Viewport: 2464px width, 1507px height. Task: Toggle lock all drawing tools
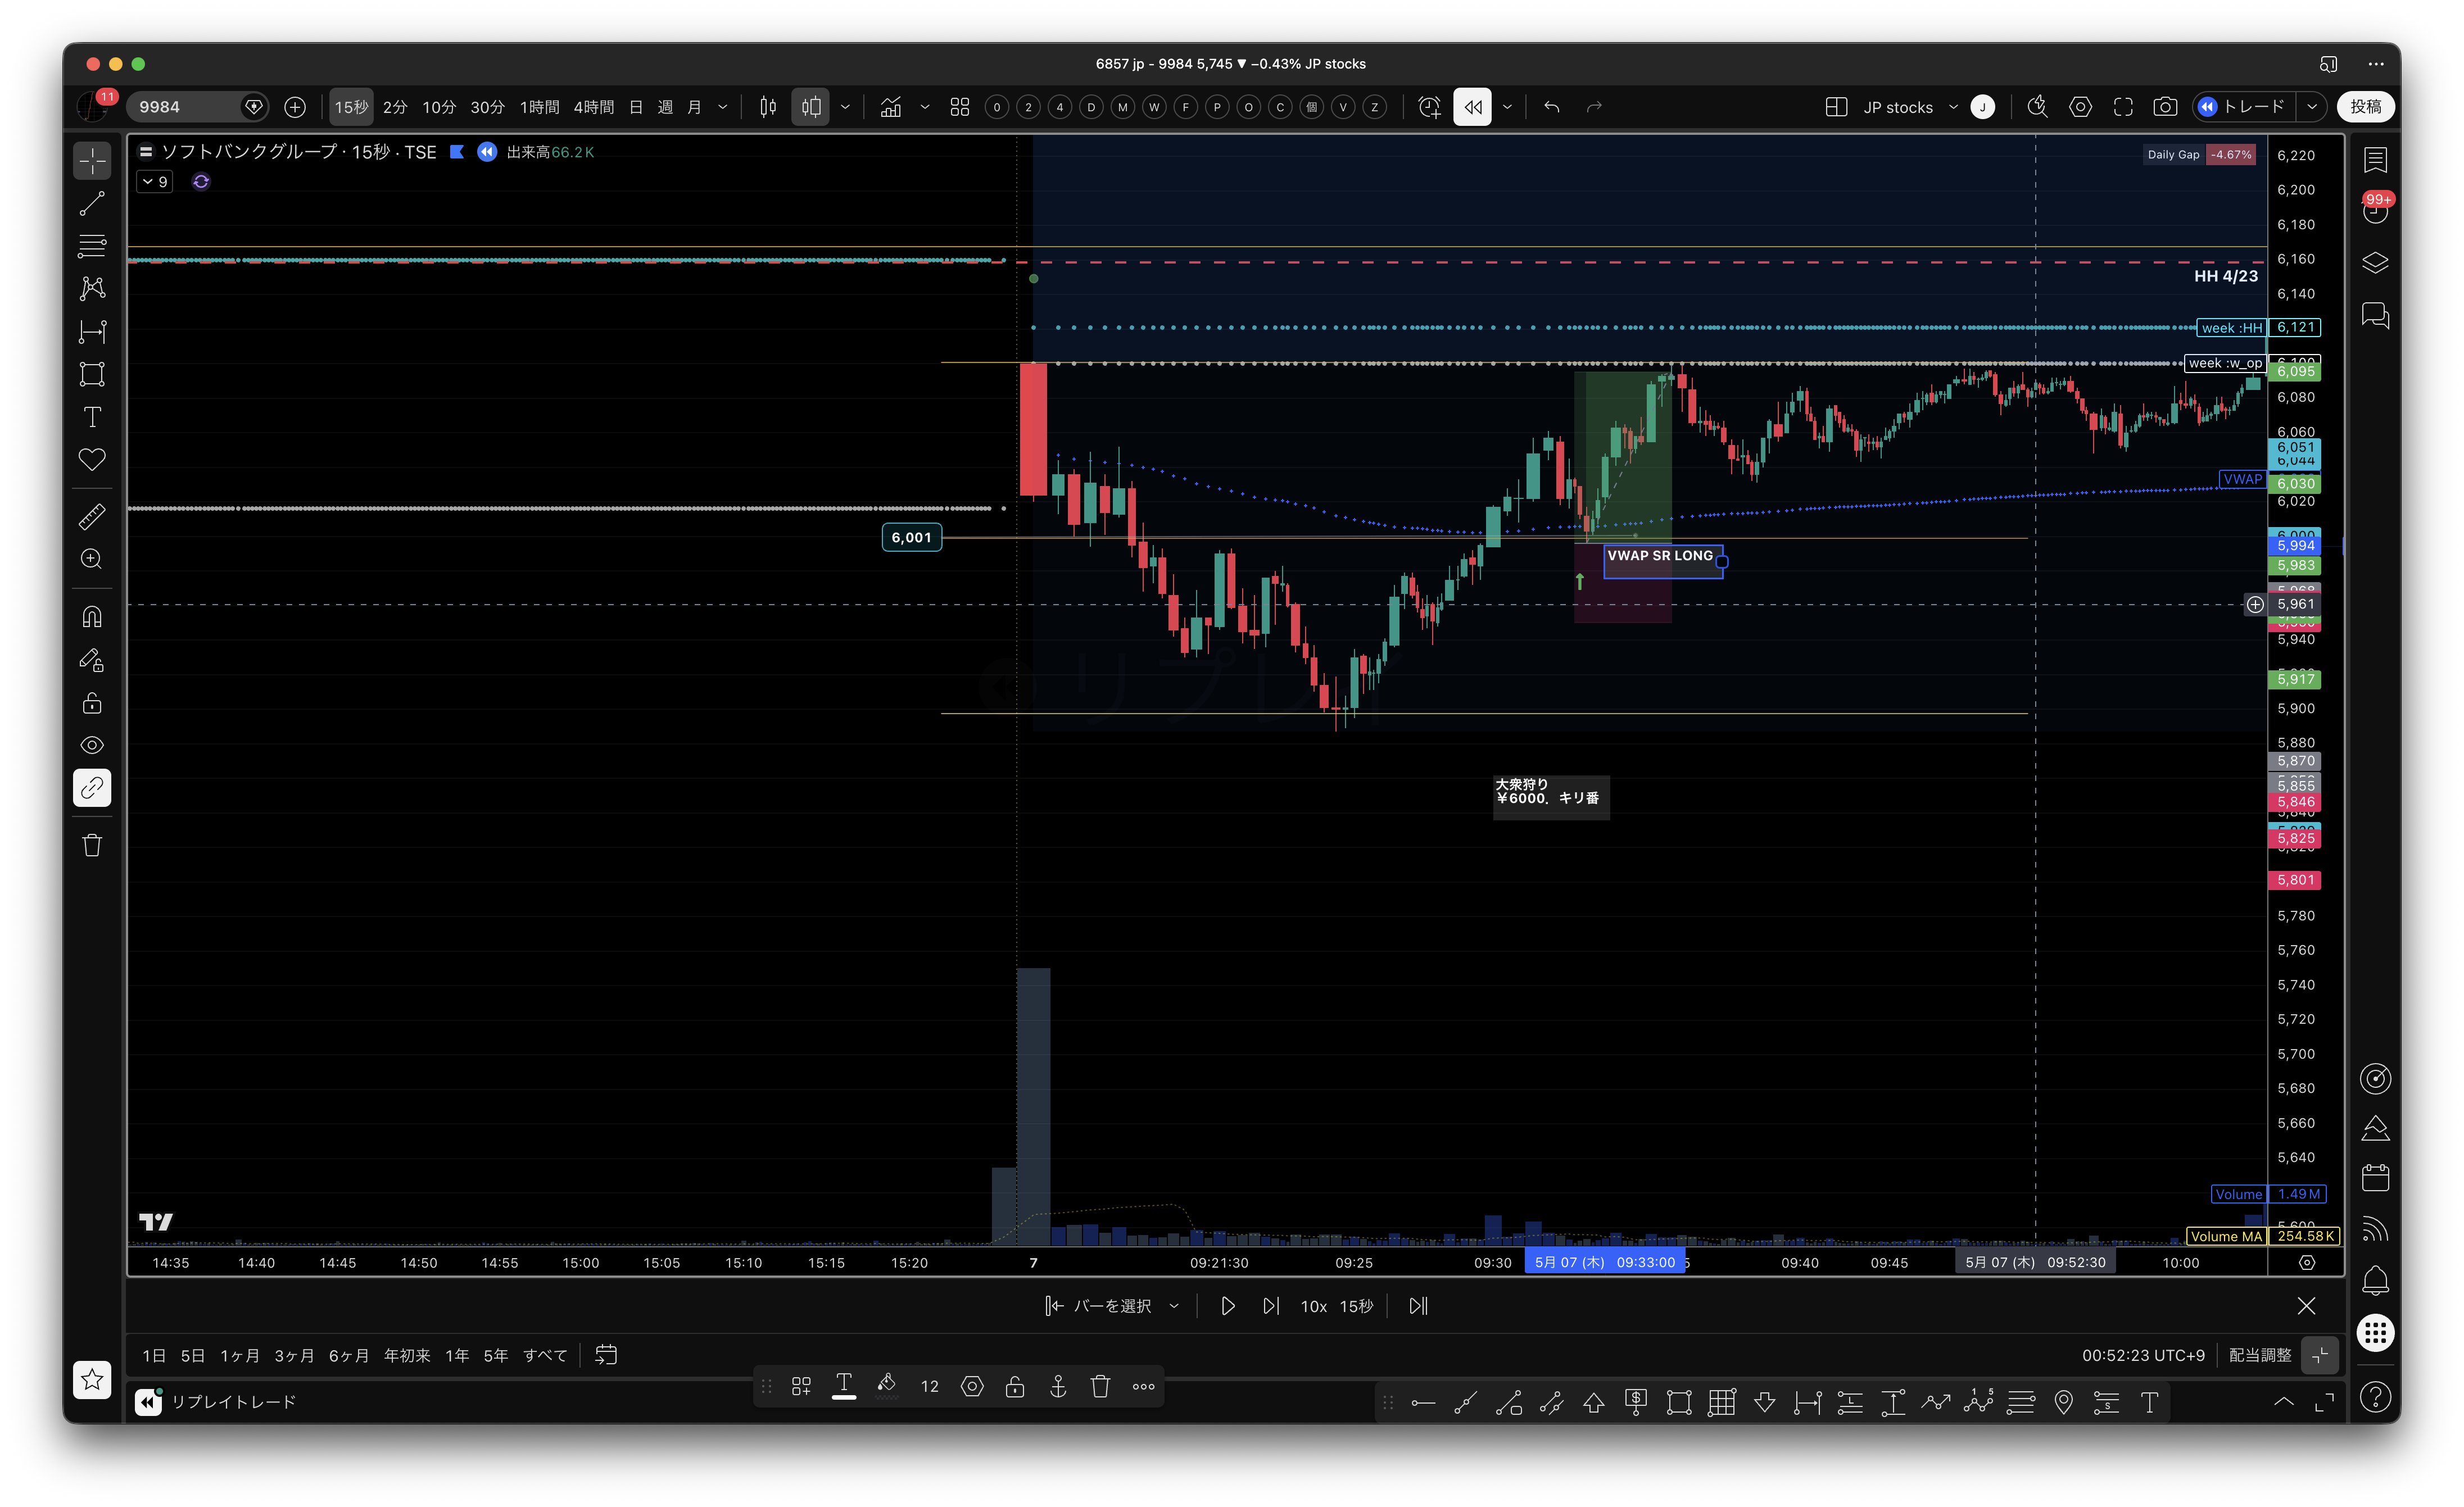pyautogui.click(x=92, y=703)
